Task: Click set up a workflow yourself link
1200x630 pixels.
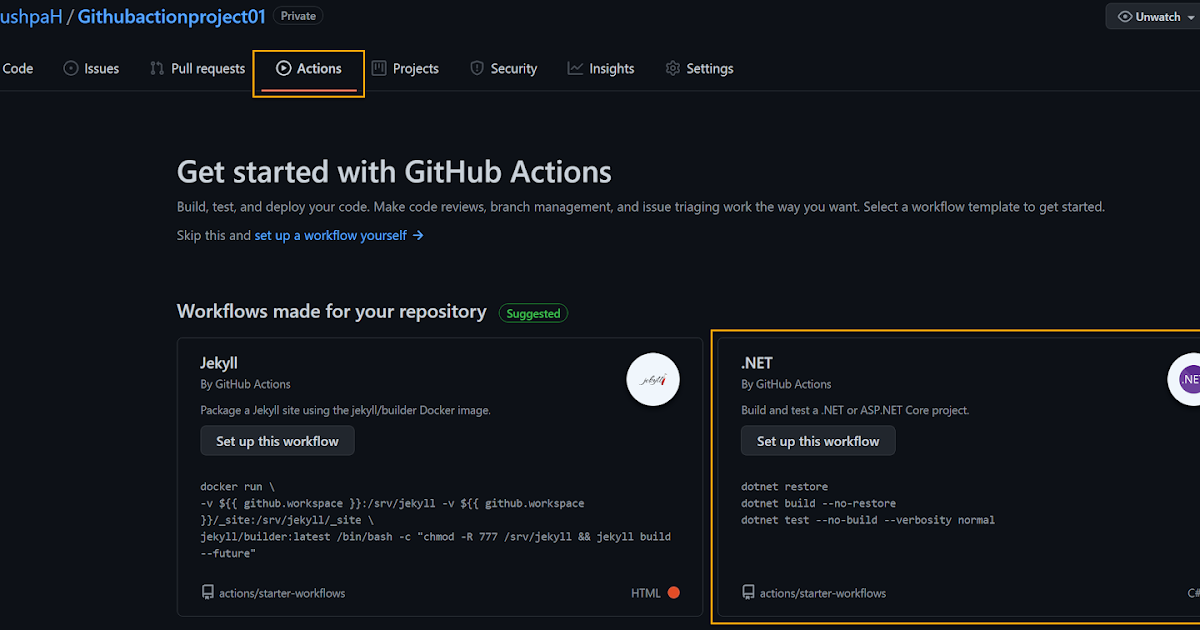Action: tap(329, 235)
